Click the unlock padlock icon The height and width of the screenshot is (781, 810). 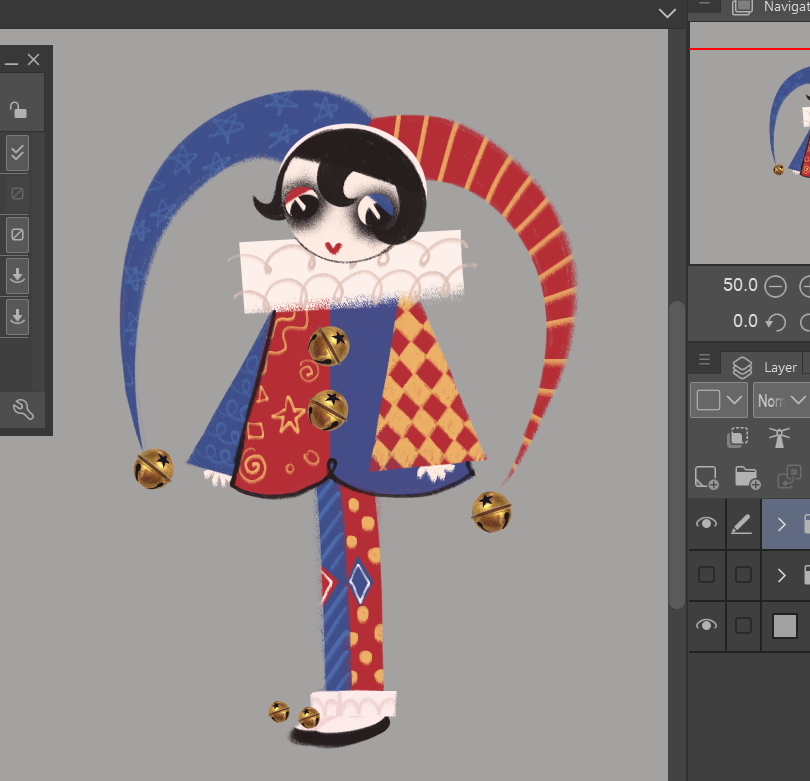point(18,110)
